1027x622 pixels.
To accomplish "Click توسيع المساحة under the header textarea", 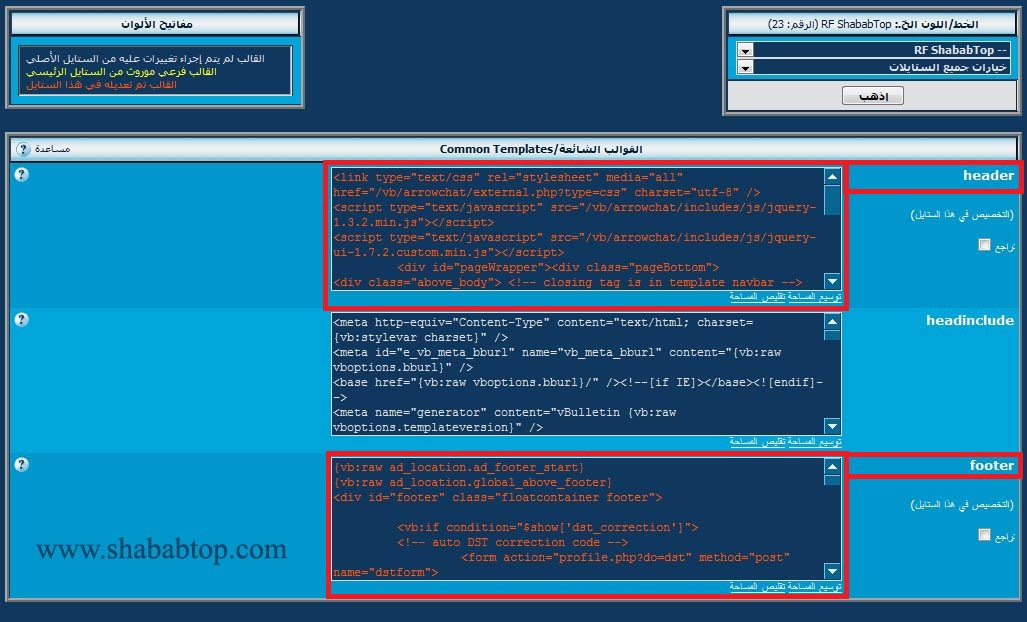I will click(x=814, y=297).
